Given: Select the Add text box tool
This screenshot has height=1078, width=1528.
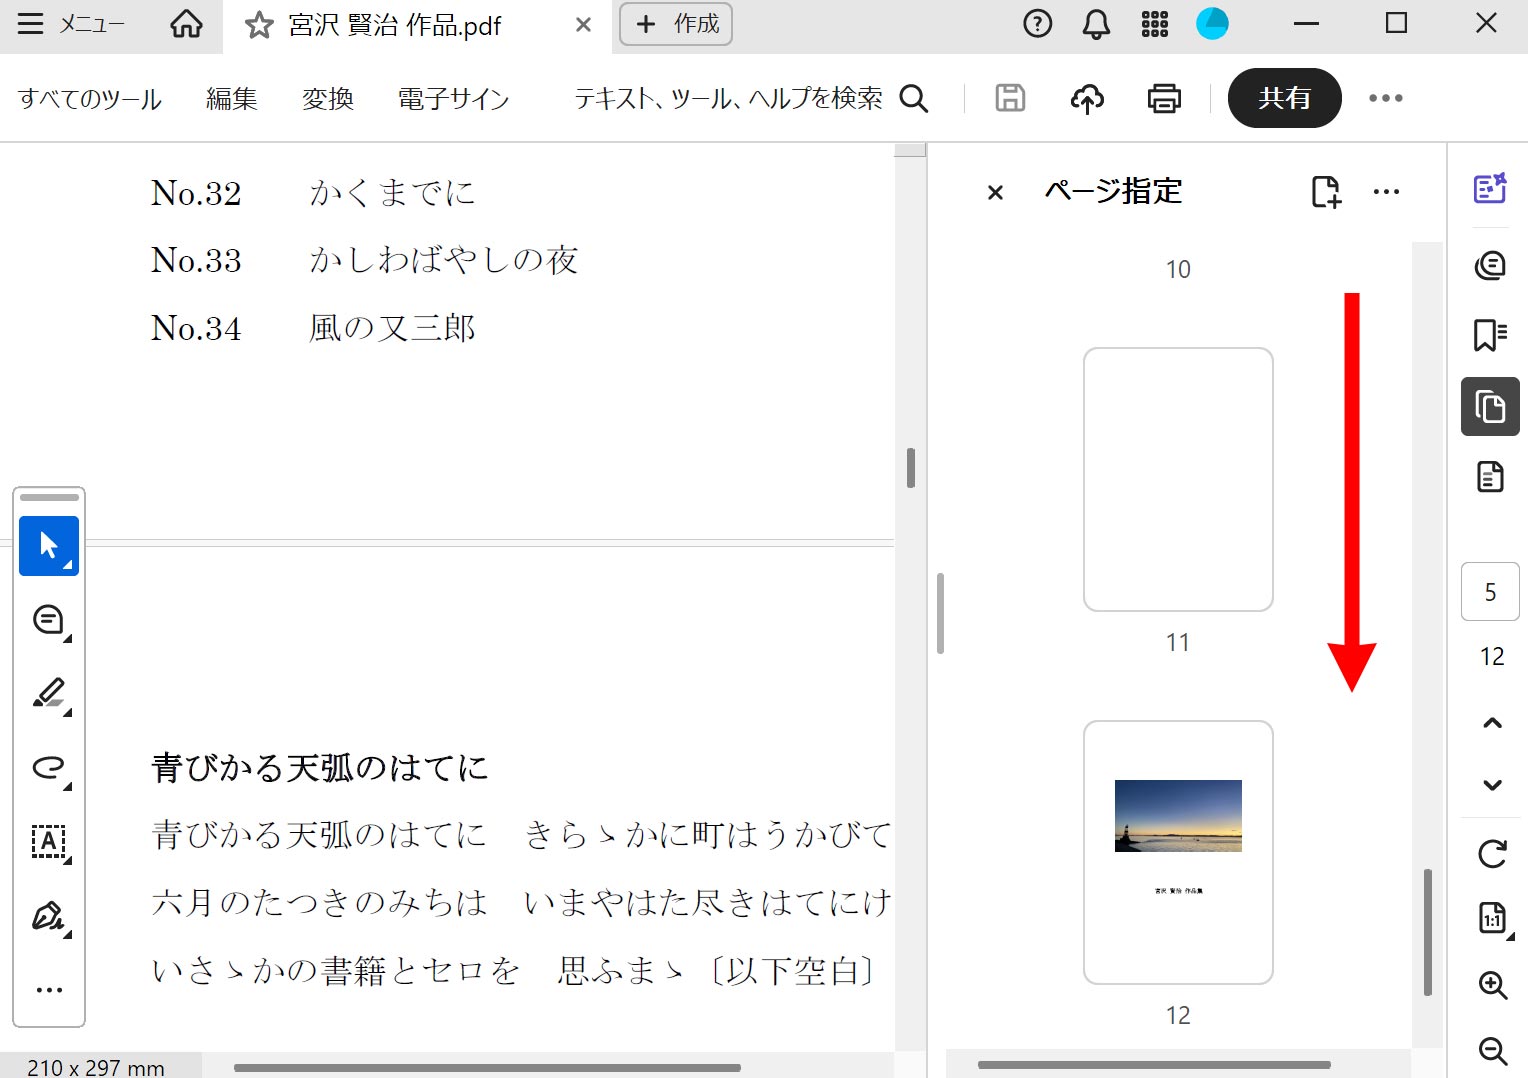Looking at the screenshot, I should tap(48, 843).
